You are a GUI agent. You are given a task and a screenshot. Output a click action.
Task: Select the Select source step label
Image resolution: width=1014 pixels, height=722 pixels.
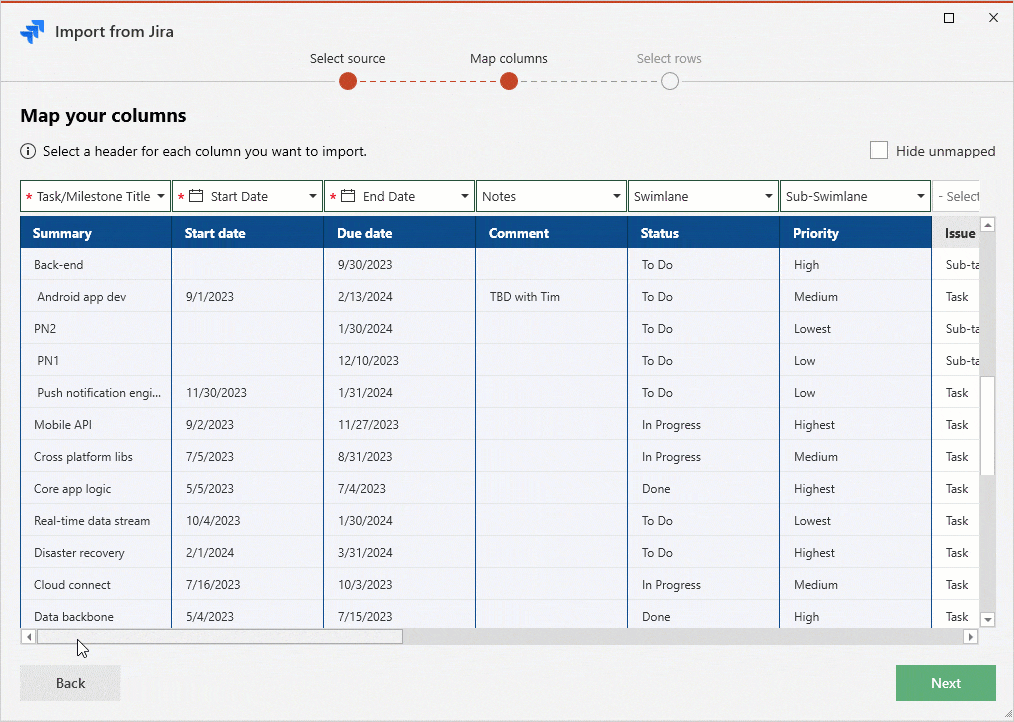coord(347,58)
